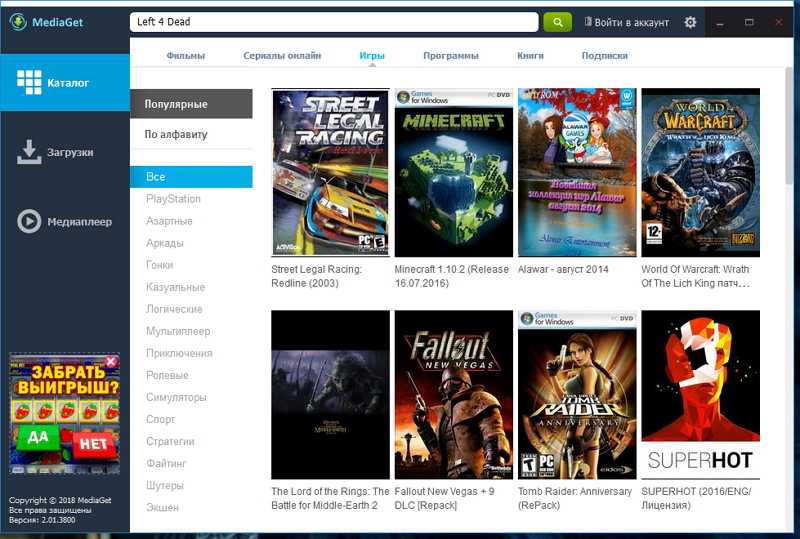Click the Каталог grid icon
800x539 pixels.
(29, 82)
